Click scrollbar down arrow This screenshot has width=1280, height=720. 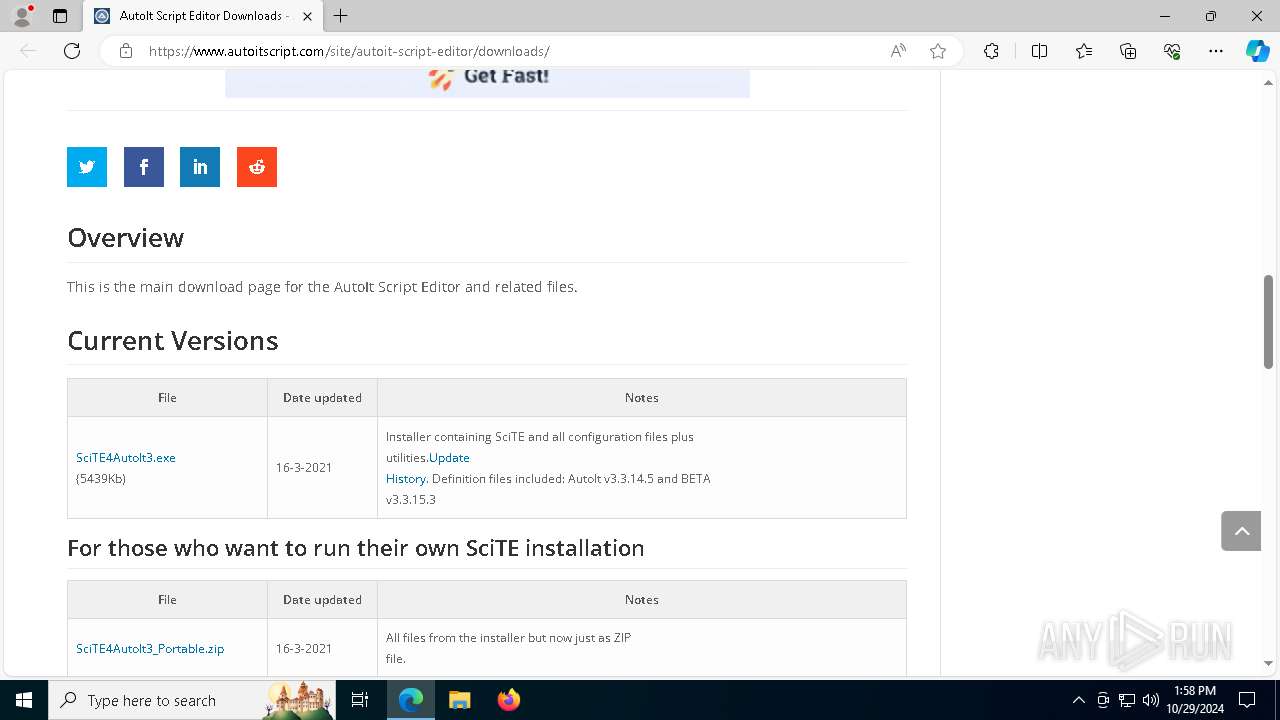point(1269,663)
